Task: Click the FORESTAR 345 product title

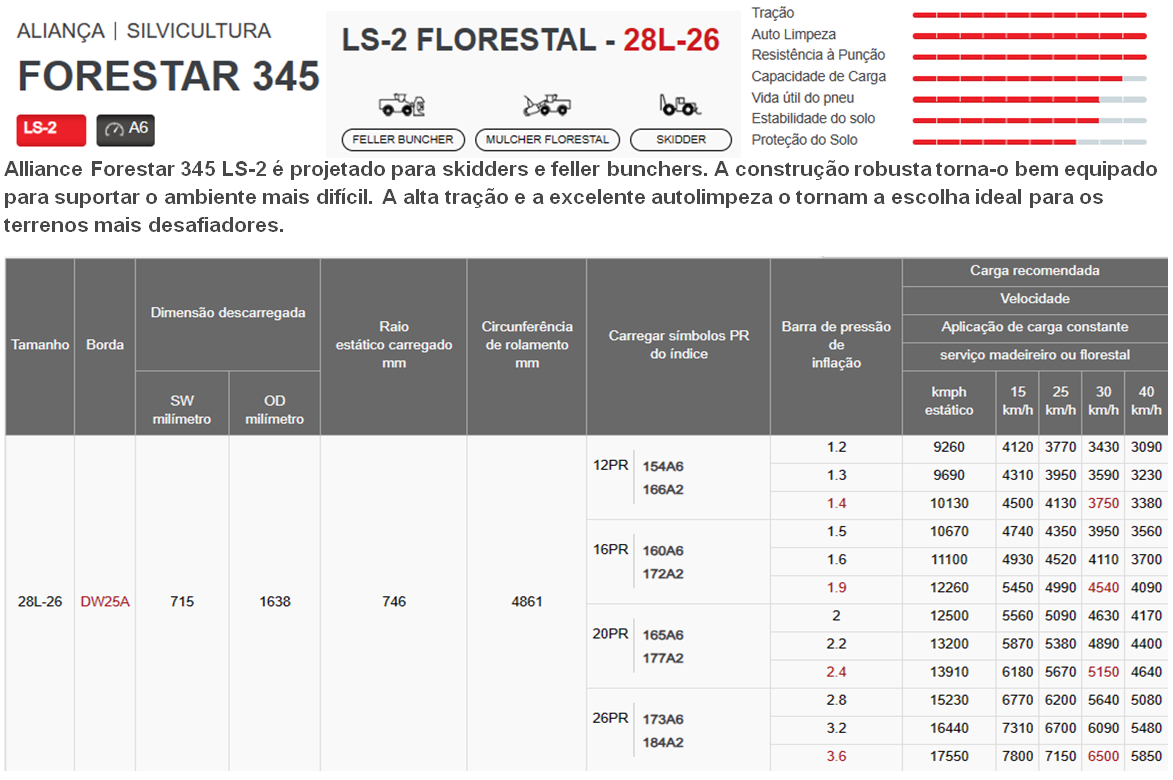Action: pos(168,76)
